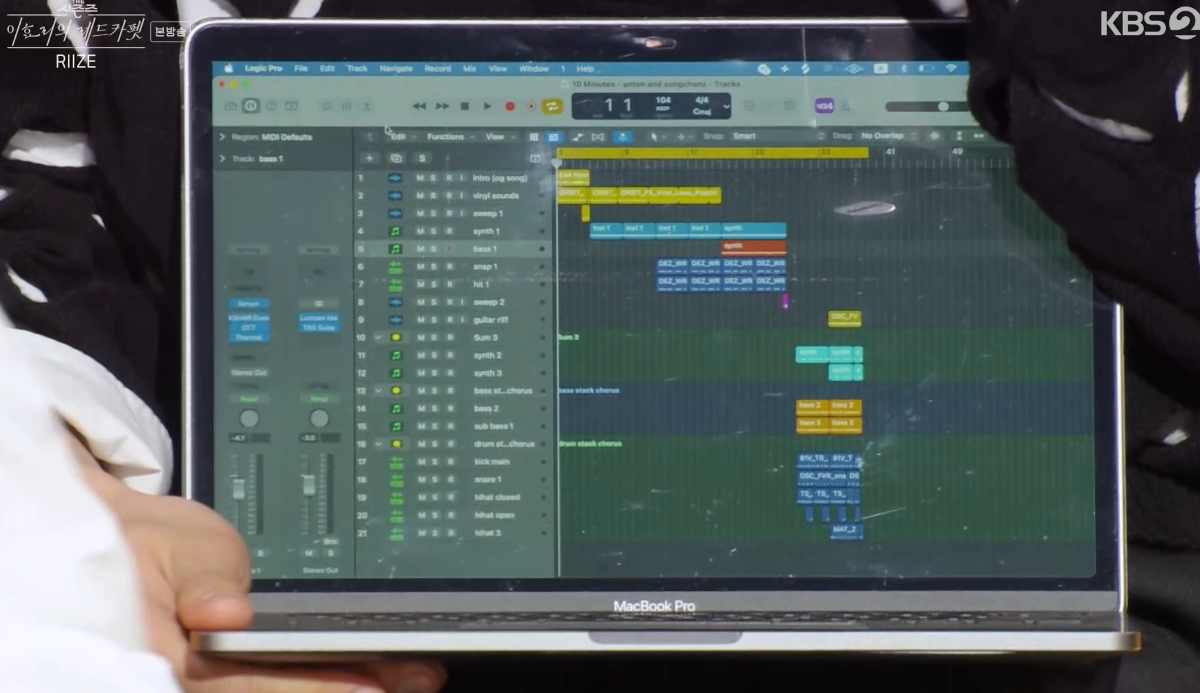Click the Stop button in the transport
This screenshot has height=693, width=1200.
pos(464,106)
